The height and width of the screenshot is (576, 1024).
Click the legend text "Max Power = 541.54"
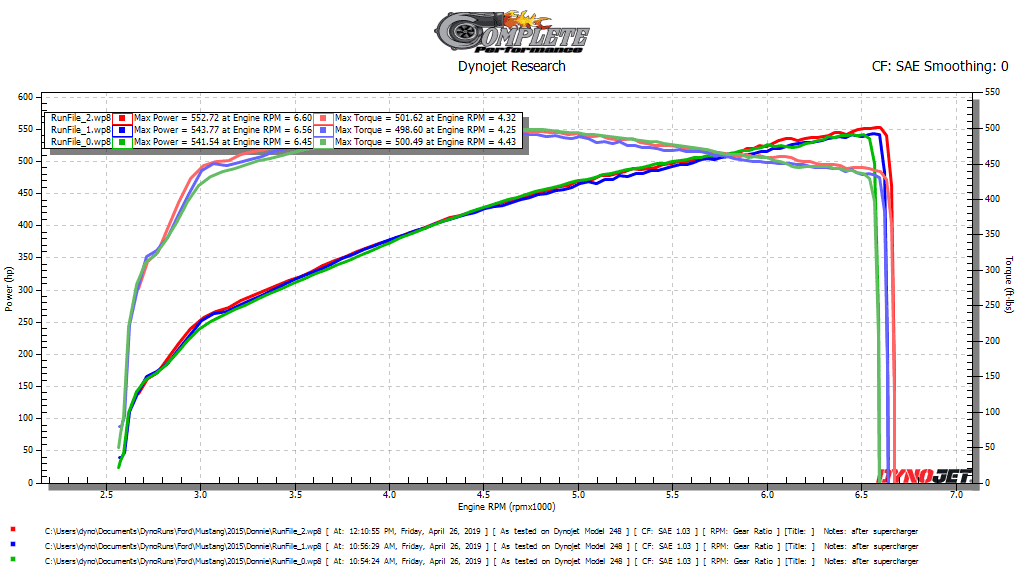(176, 142)
